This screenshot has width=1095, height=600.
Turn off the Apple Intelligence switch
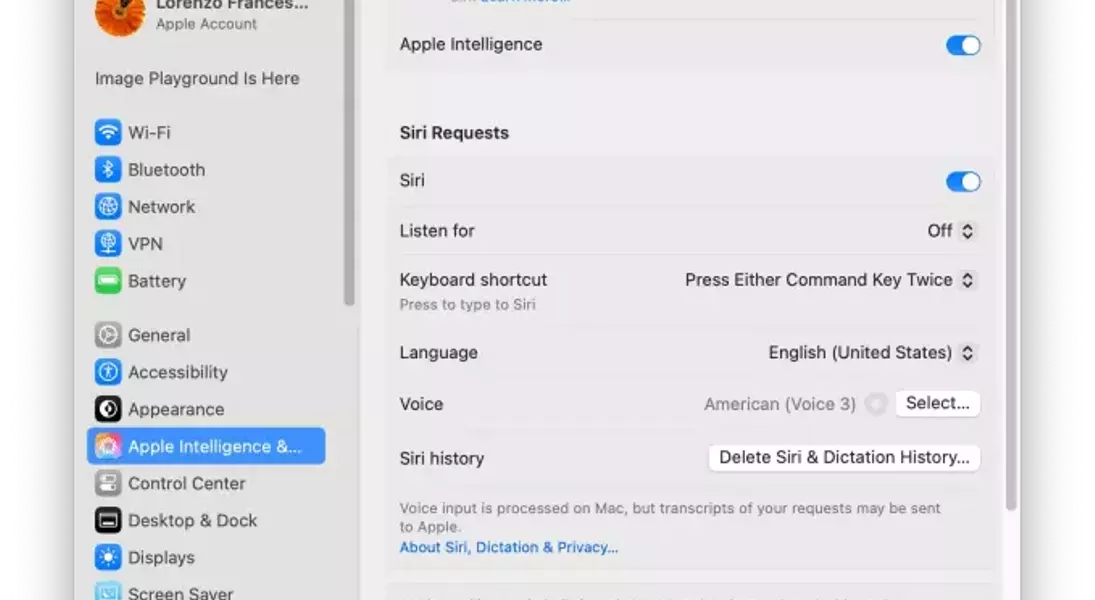click(963, 45)
